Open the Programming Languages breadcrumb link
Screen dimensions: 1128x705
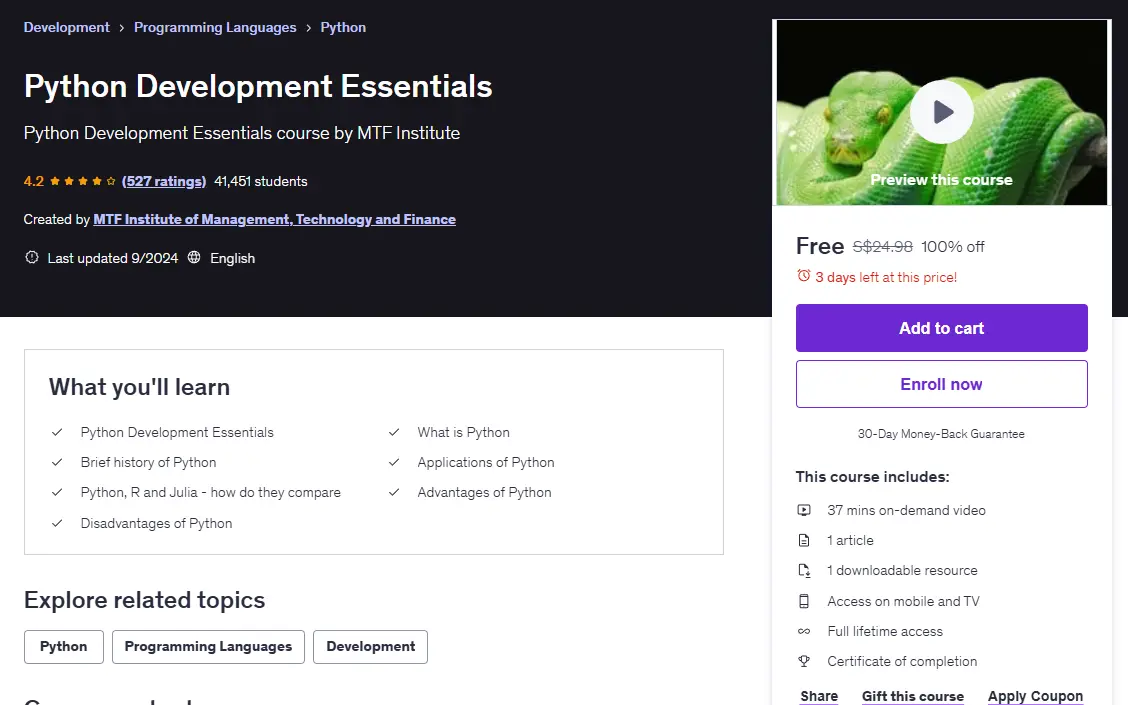point(215,27)
